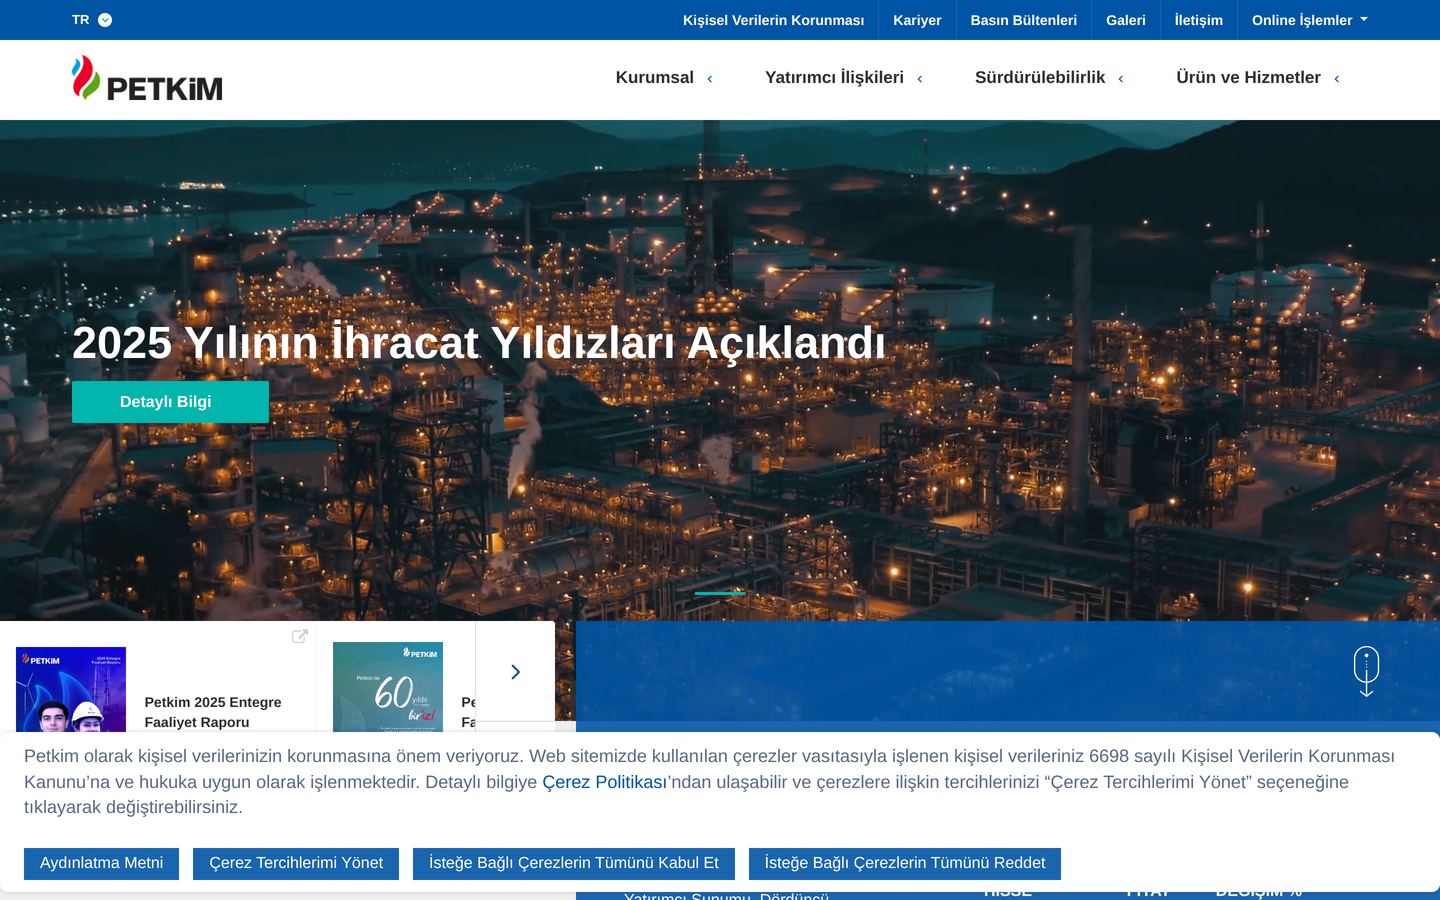Open the Petkim 60 yıl cover thumbnail
Image resolution: width=1440 pixels, height=900 pixels.
click(x=388, y=687)
